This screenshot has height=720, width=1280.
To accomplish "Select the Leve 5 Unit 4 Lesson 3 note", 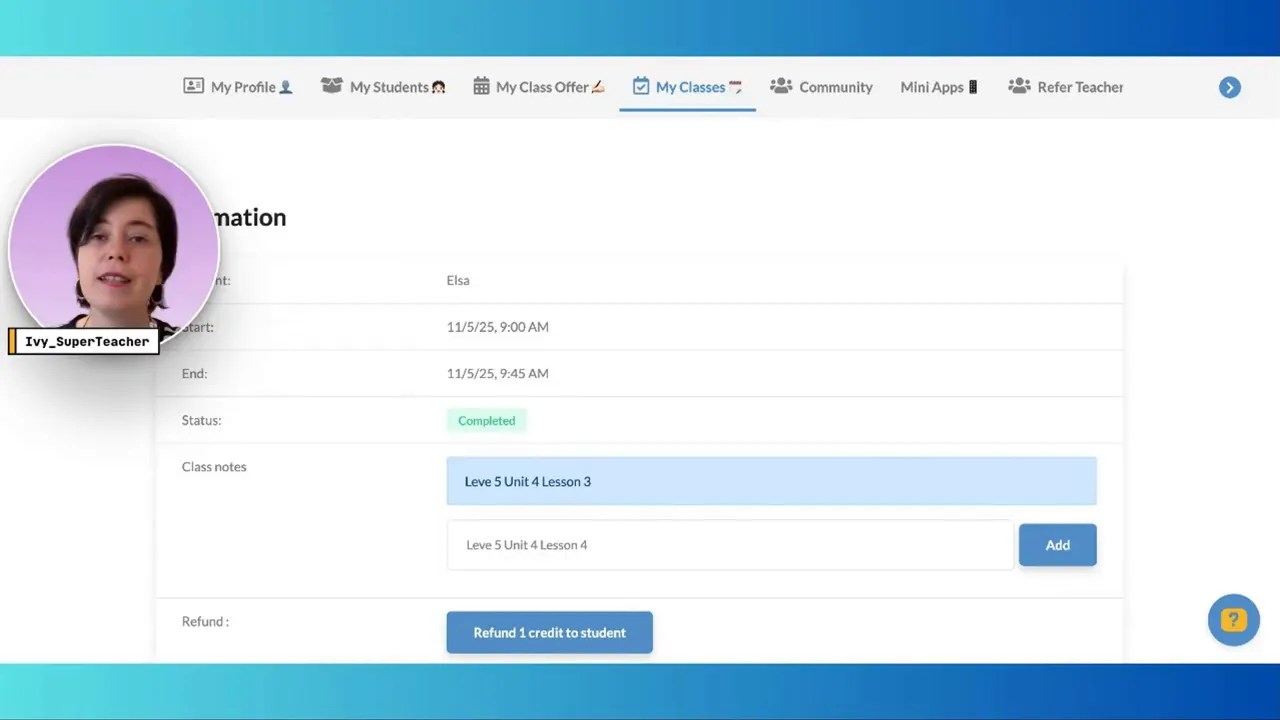I will (x=770, y=481).
